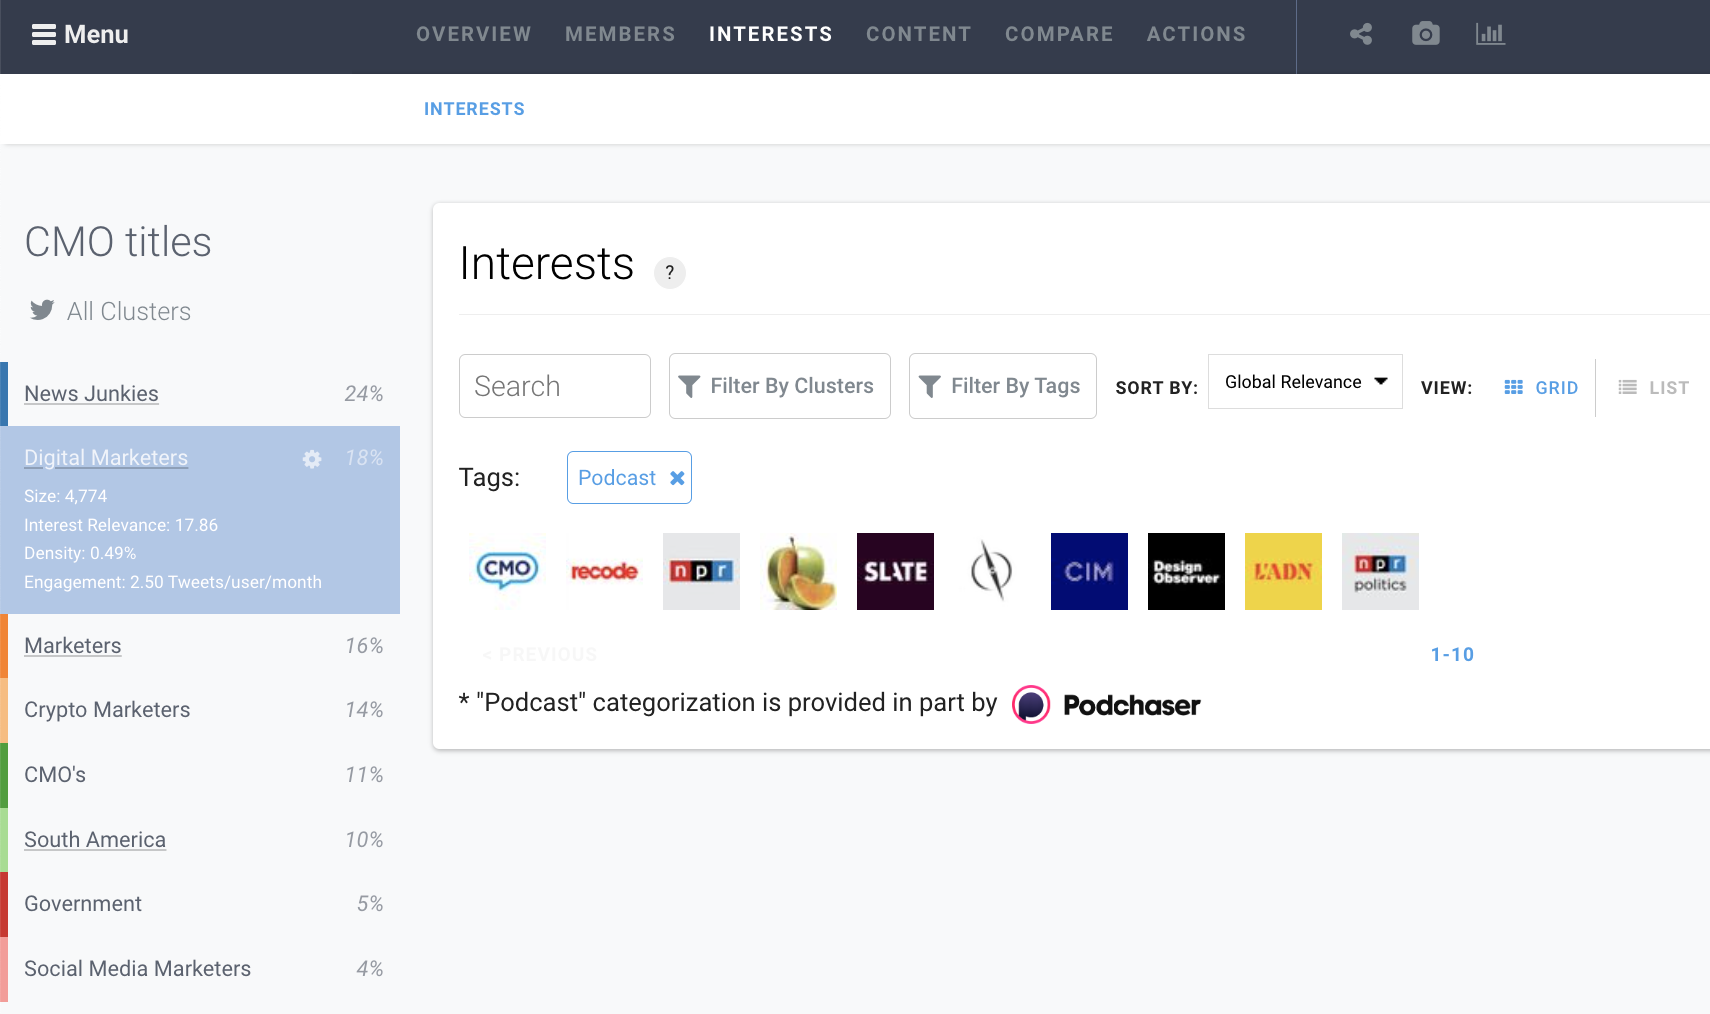Select the Social Media Marketers cluster
This screenshot has width=1710, height=1014.
[x=138, y=969]
